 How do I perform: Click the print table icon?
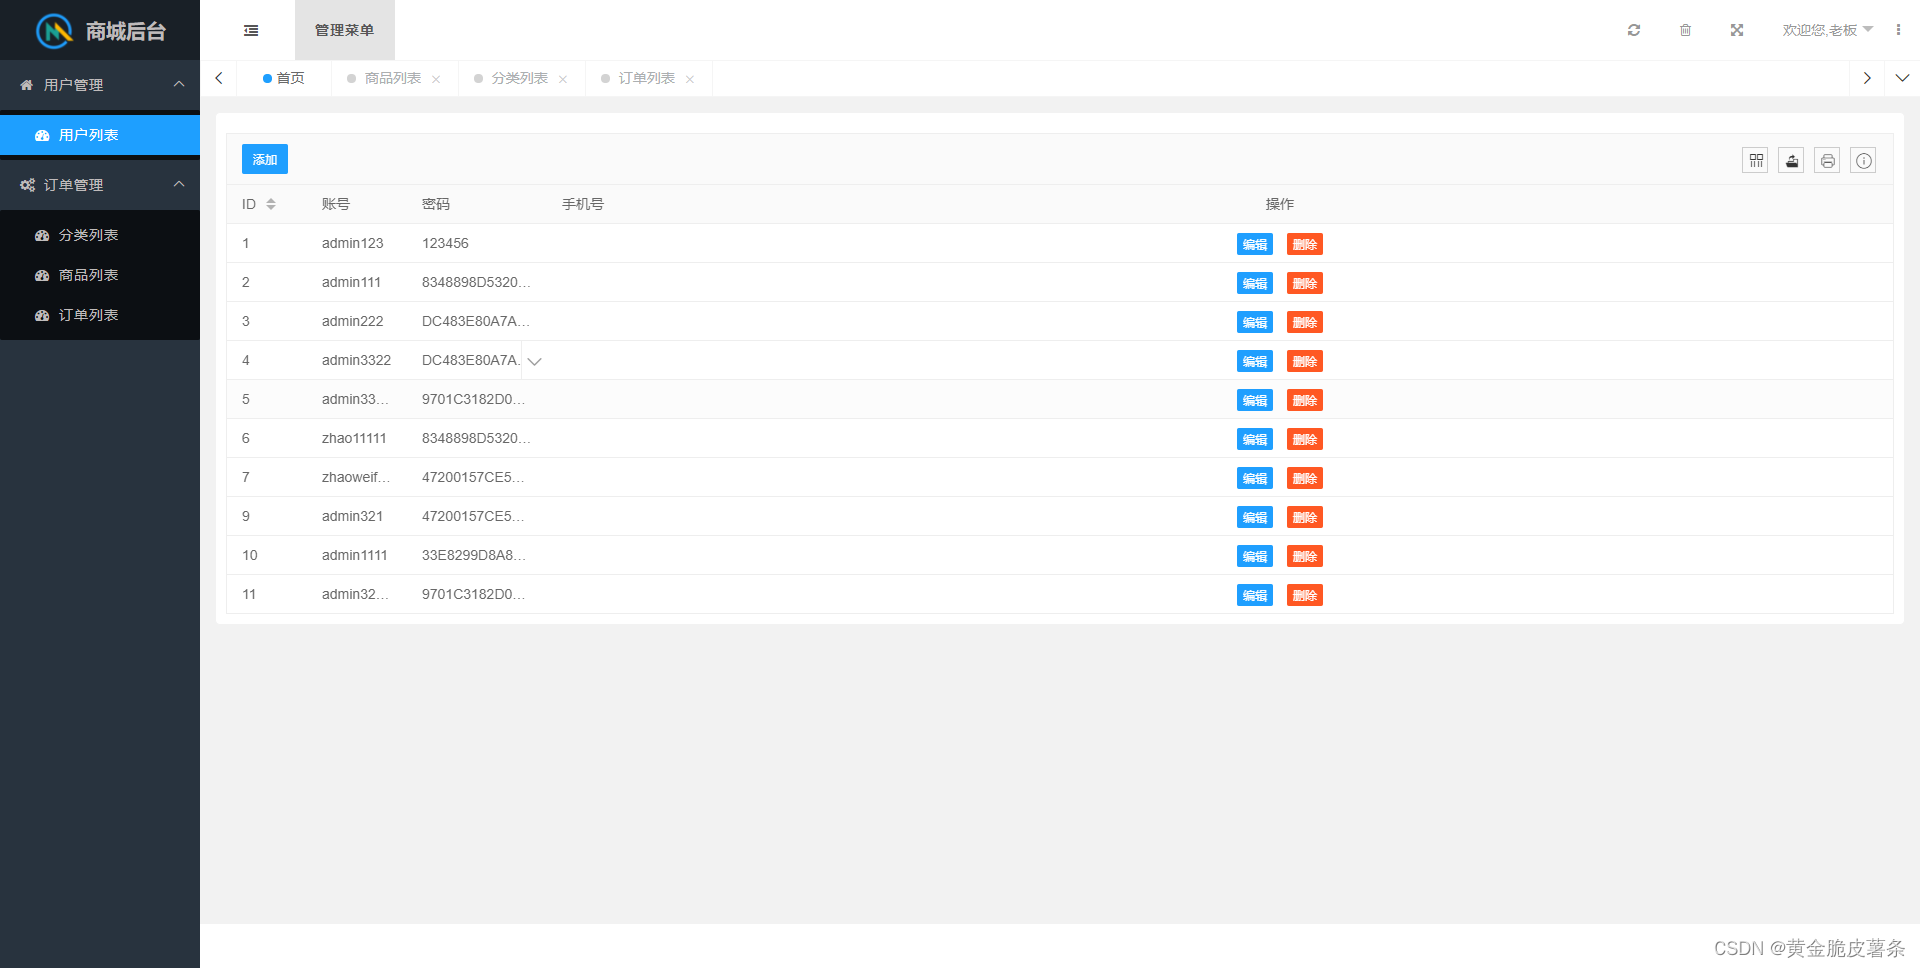(x=1828, y=160)
